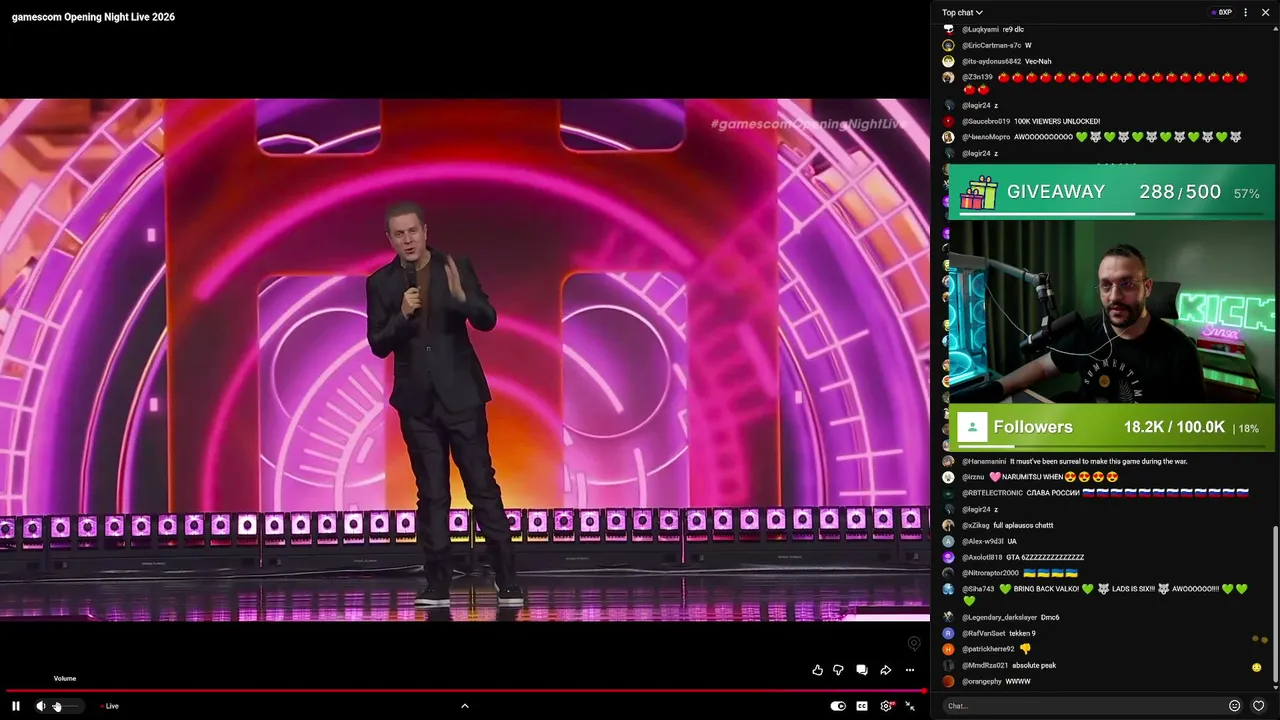Click the "tekken 9" chat message
The width and height of the screenshot is (1280, 720).
tap(1022, 633)
